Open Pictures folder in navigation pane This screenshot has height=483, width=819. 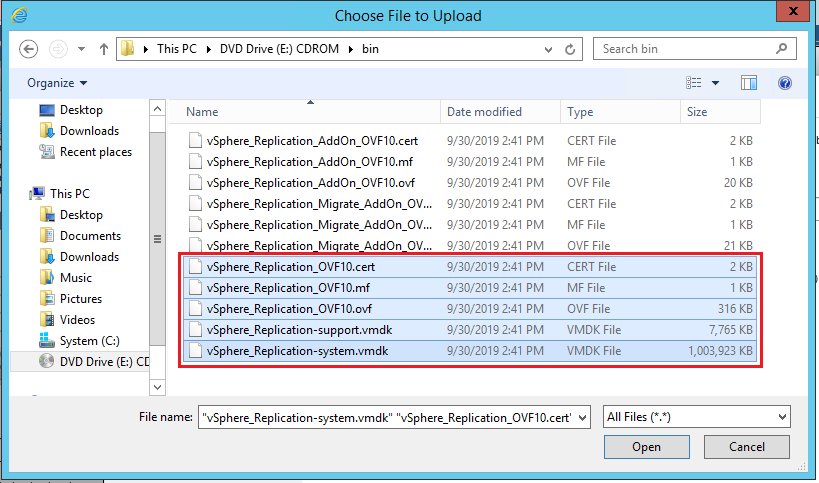click(x=71, y=299)
